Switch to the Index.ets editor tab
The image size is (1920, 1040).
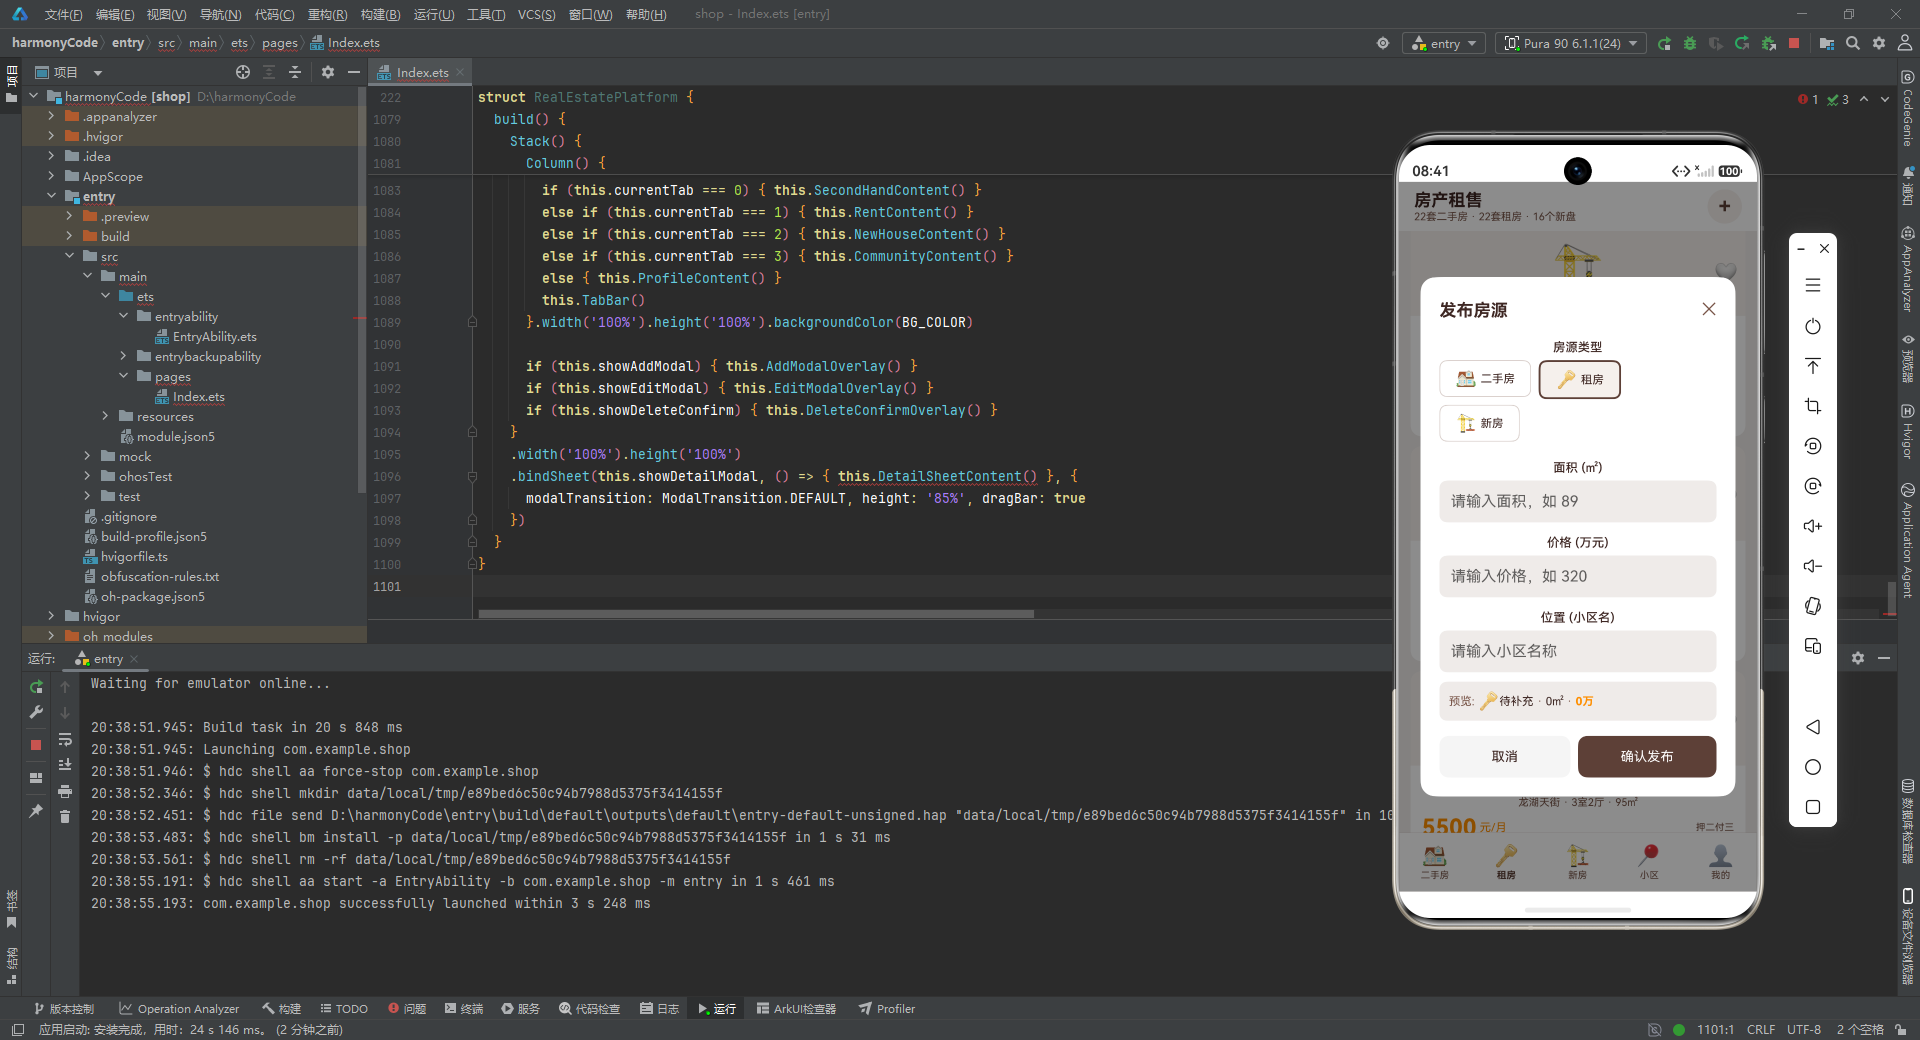[421, 72]
